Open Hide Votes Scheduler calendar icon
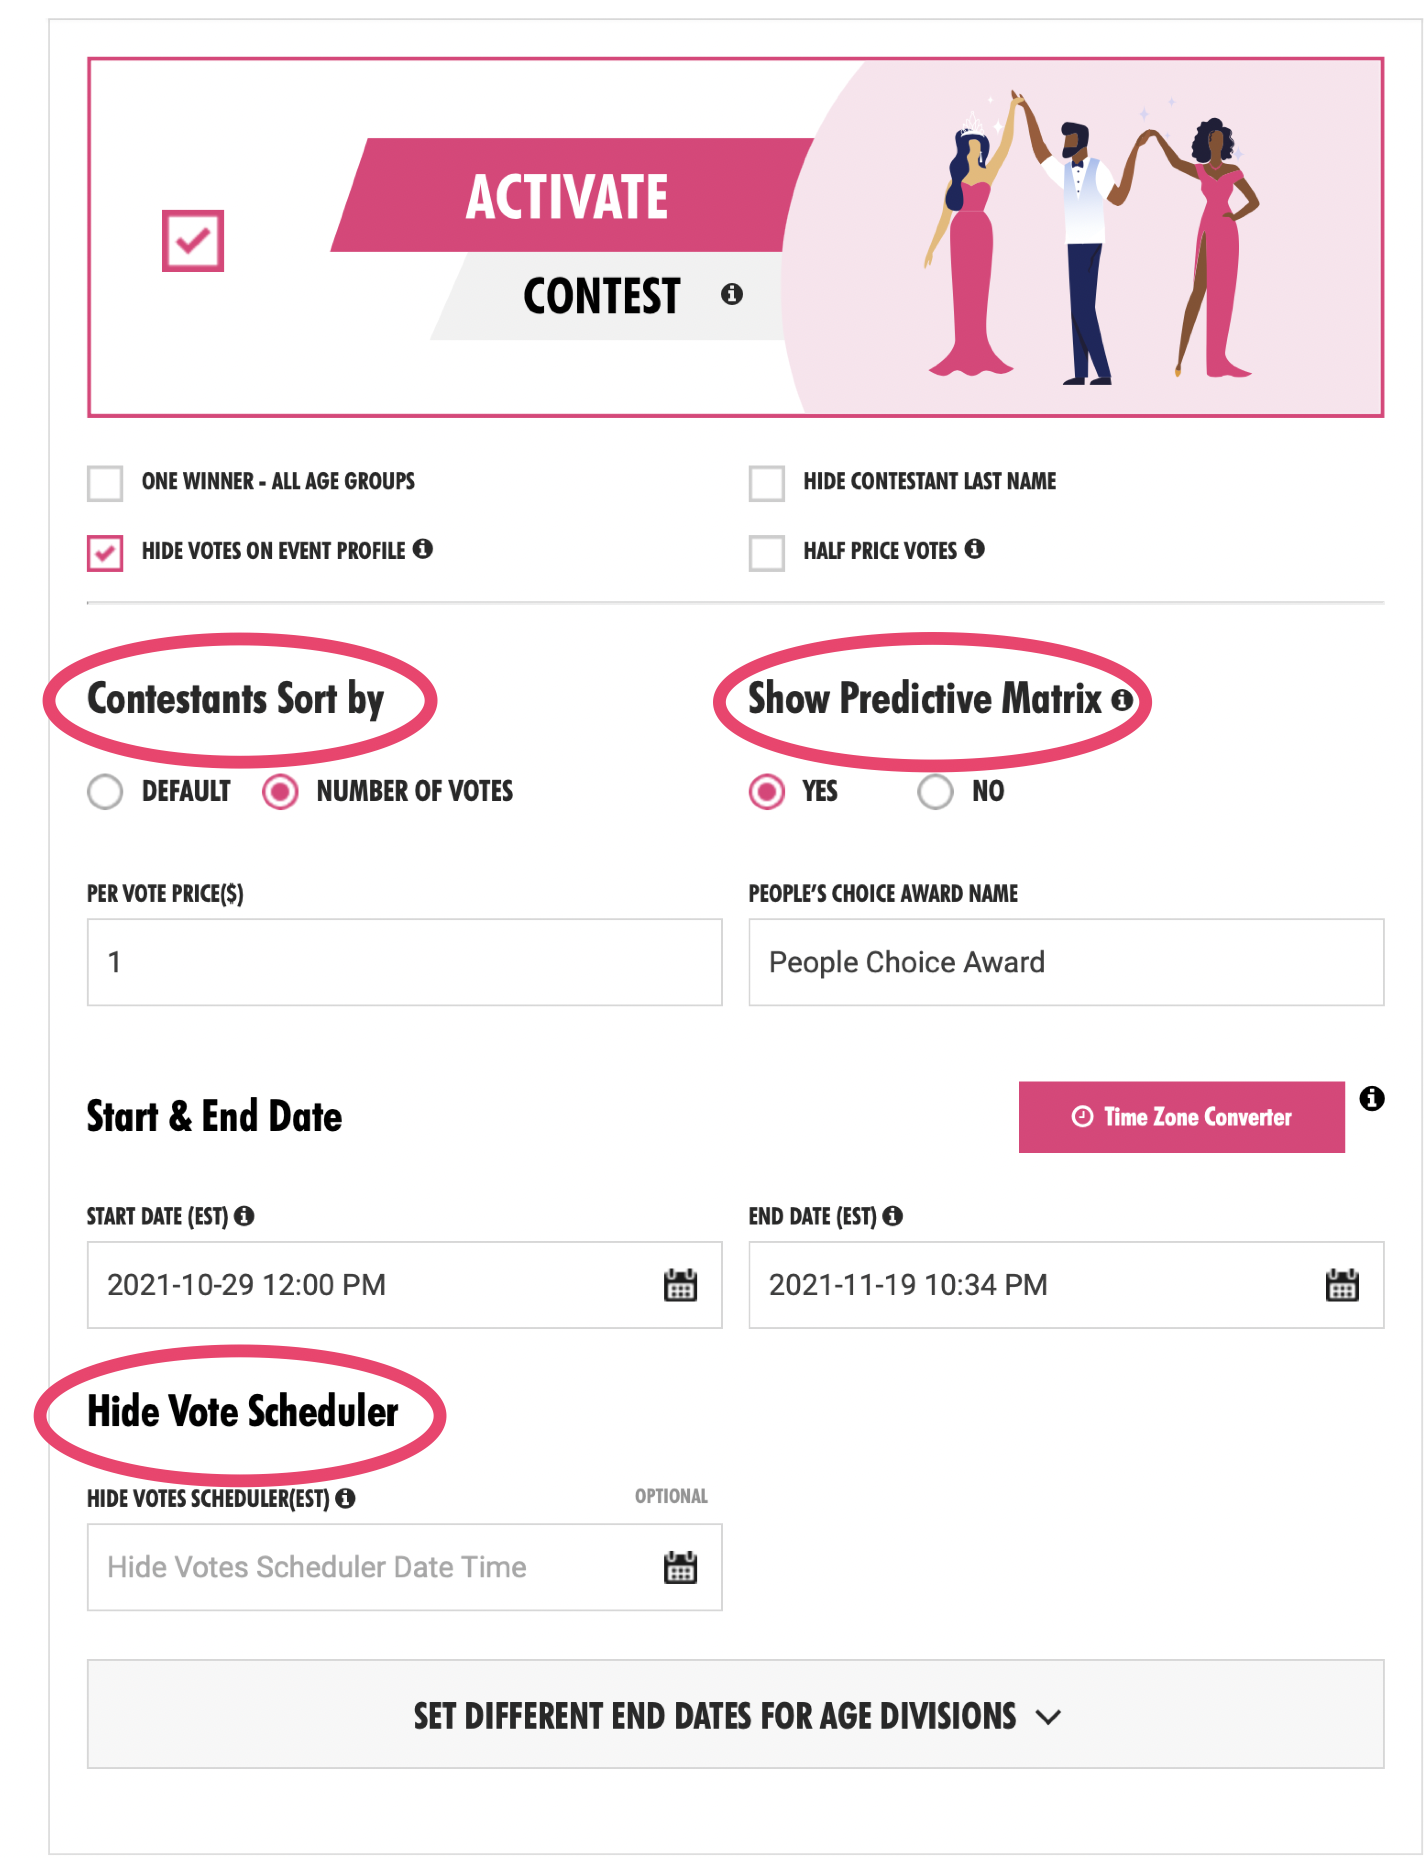 click(x=680, y=1567)
